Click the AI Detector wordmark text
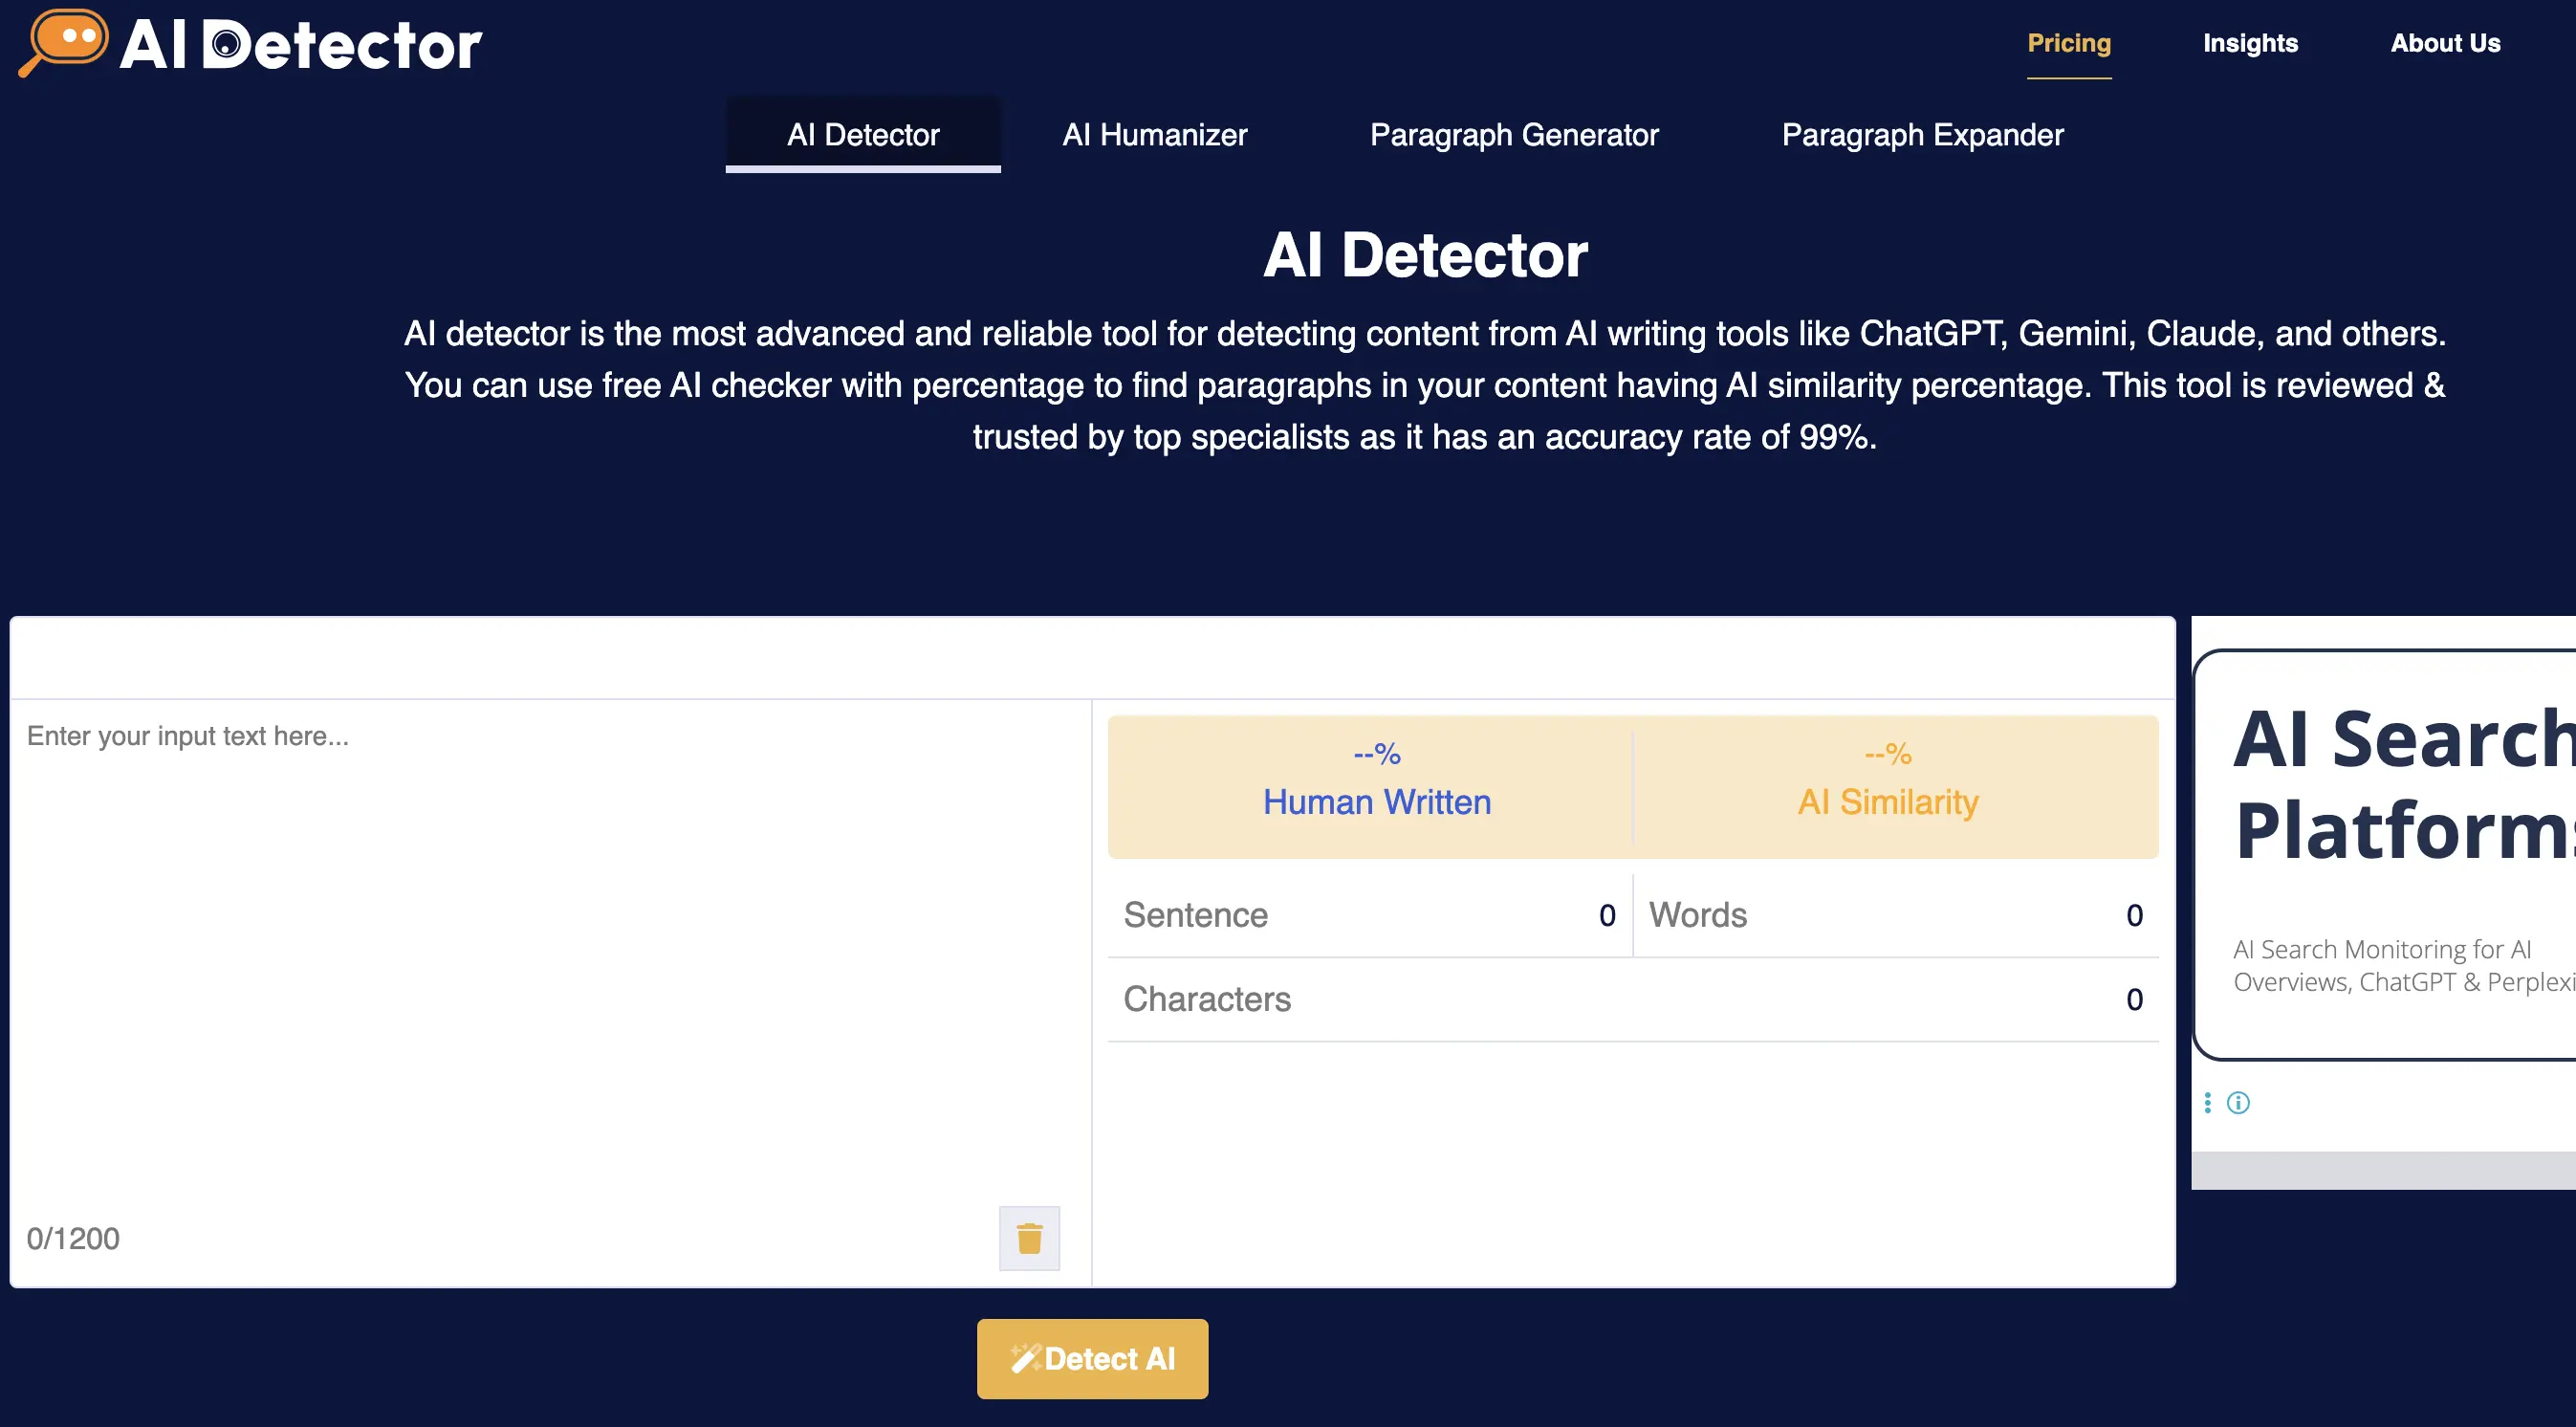 click(301, 45)
